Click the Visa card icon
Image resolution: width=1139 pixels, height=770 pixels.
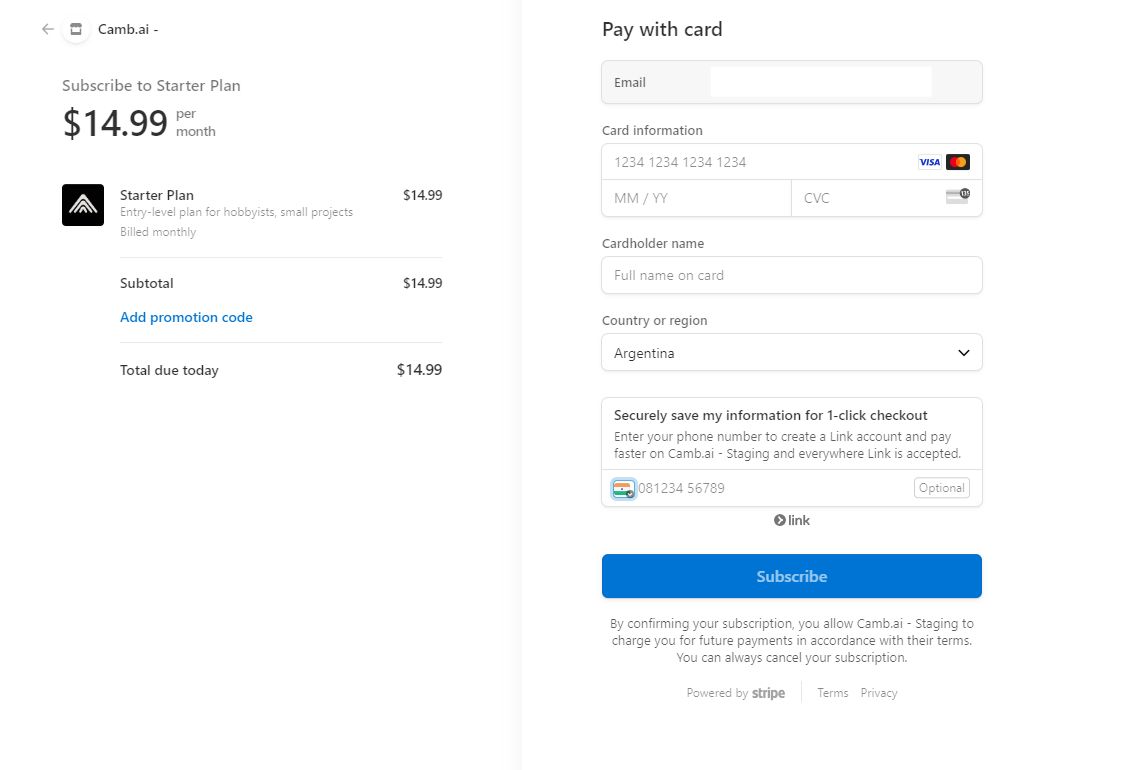pyautogui.click(x=930, y=162)
